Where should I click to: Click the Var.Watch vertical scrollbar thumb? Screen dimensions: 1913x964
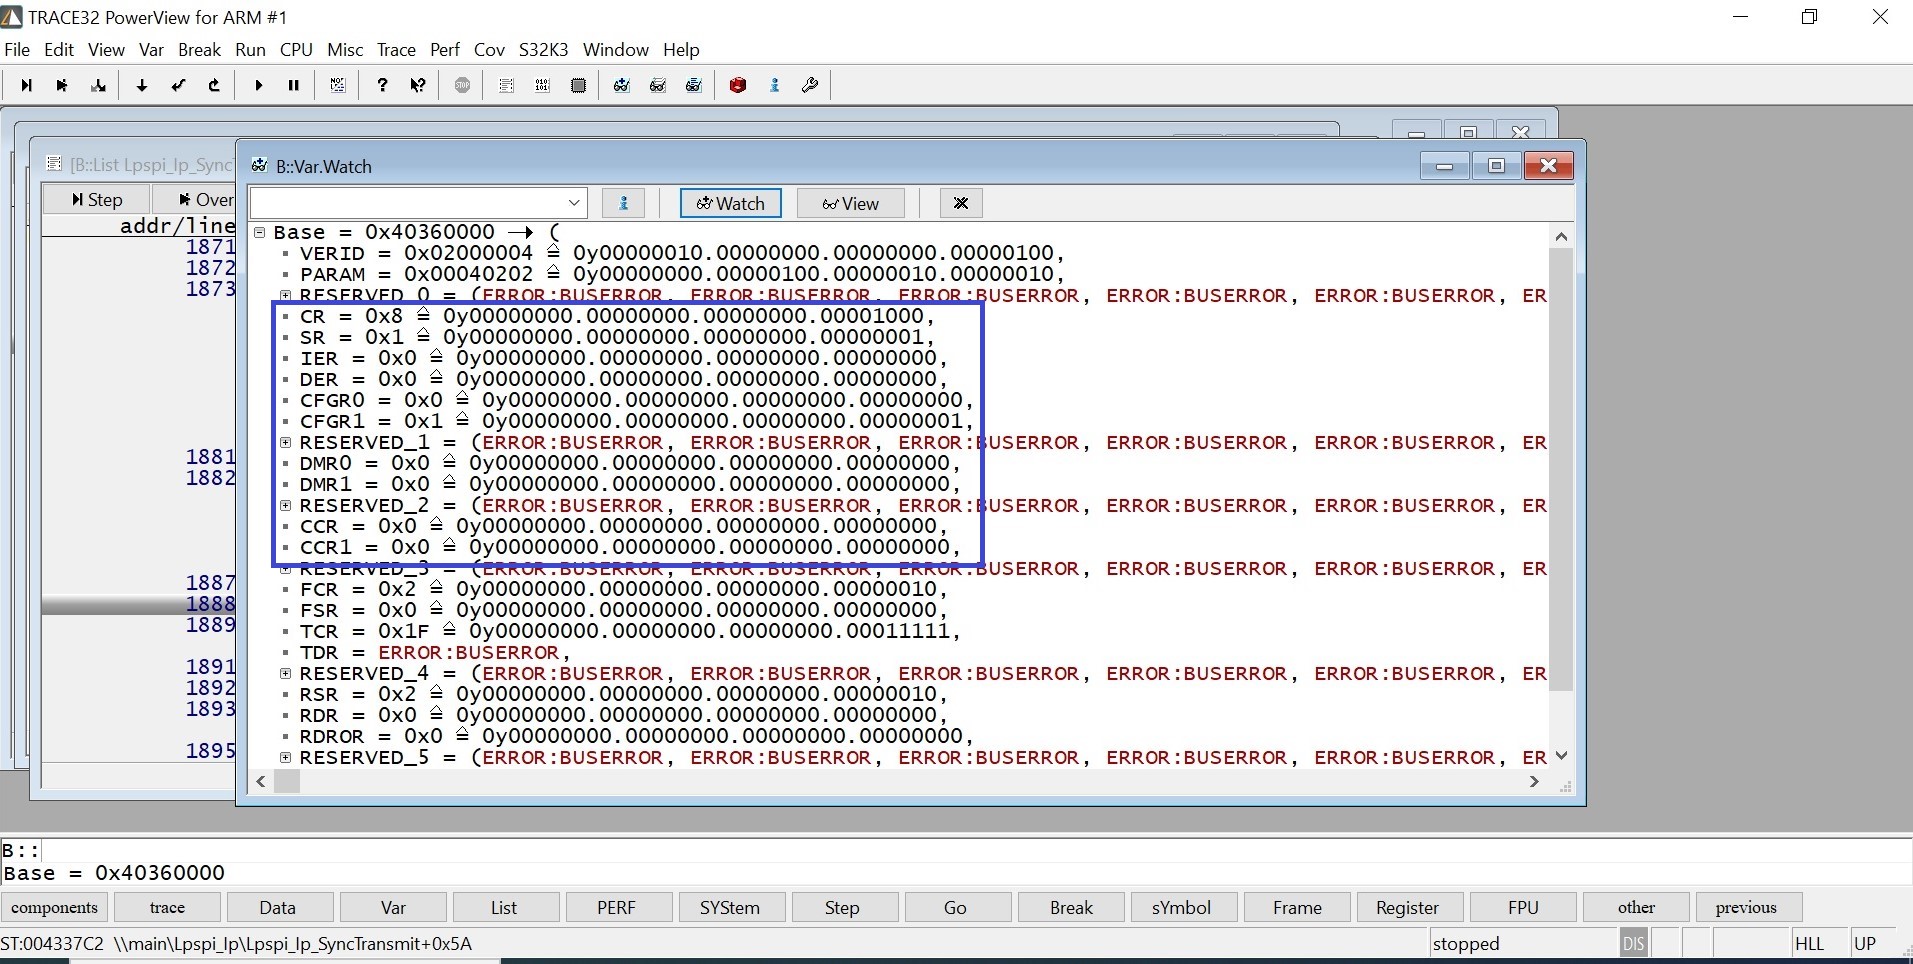click(x=1561, y=470)
